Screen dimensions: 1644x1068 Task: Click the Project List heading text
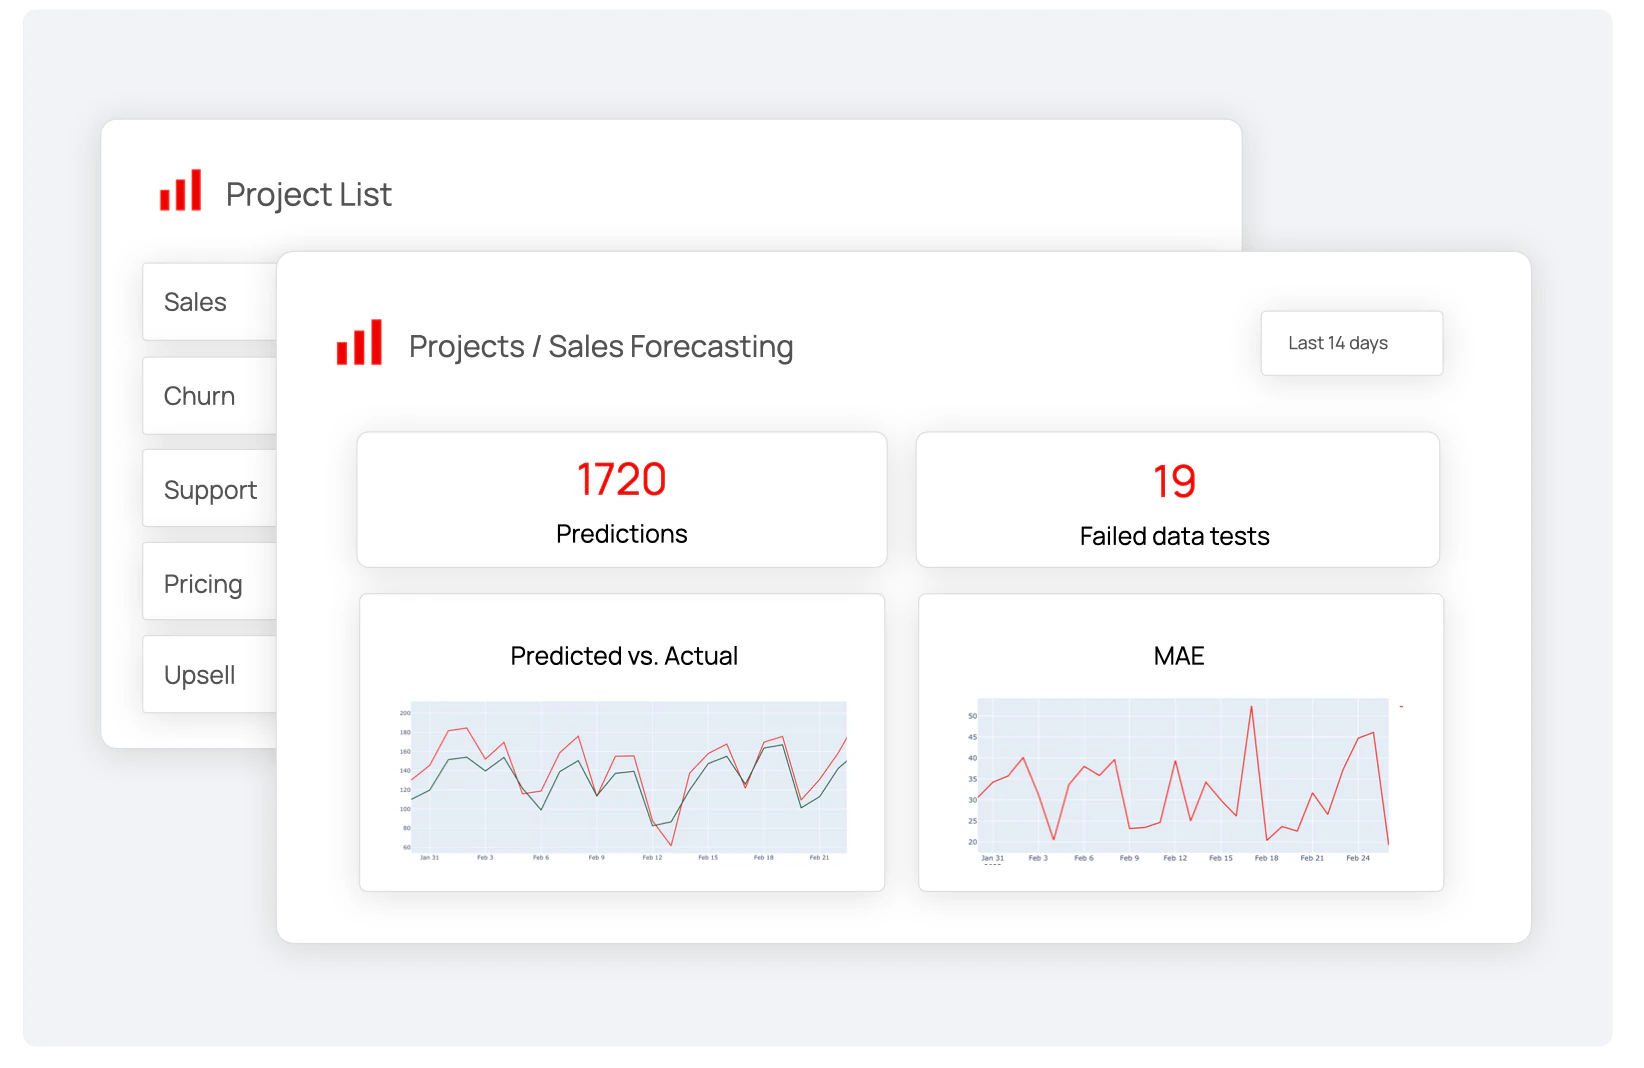tap(308, 194)
